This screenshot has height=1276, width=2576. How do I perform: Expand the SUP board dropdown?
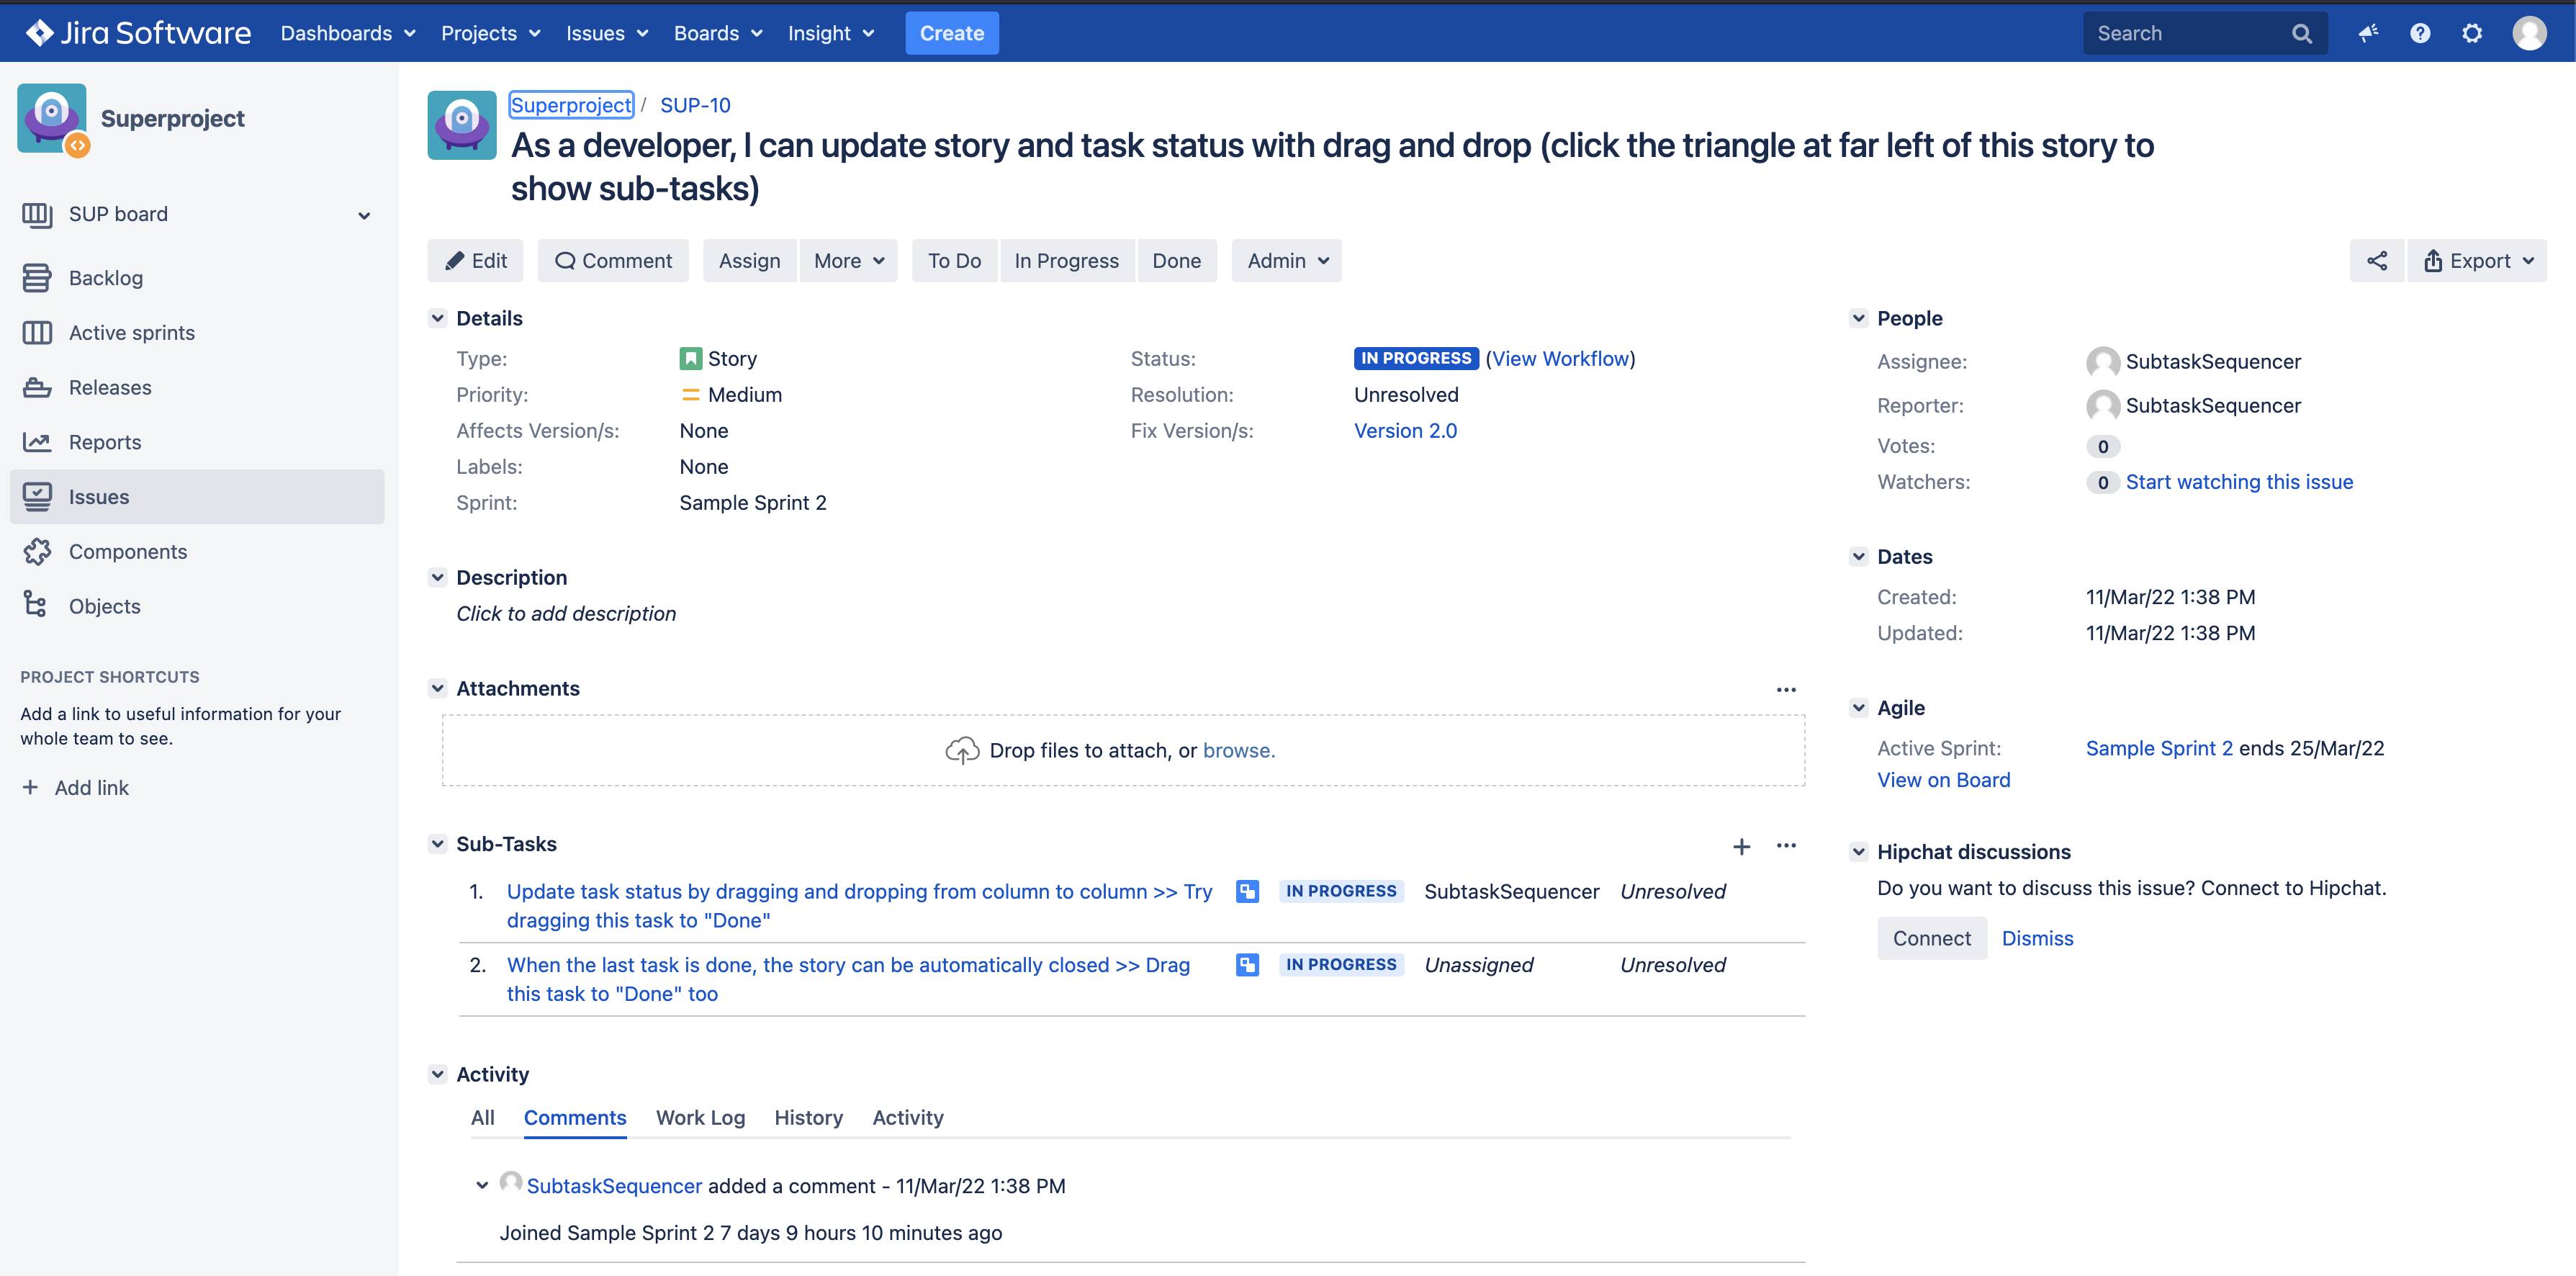coord(364,216)
